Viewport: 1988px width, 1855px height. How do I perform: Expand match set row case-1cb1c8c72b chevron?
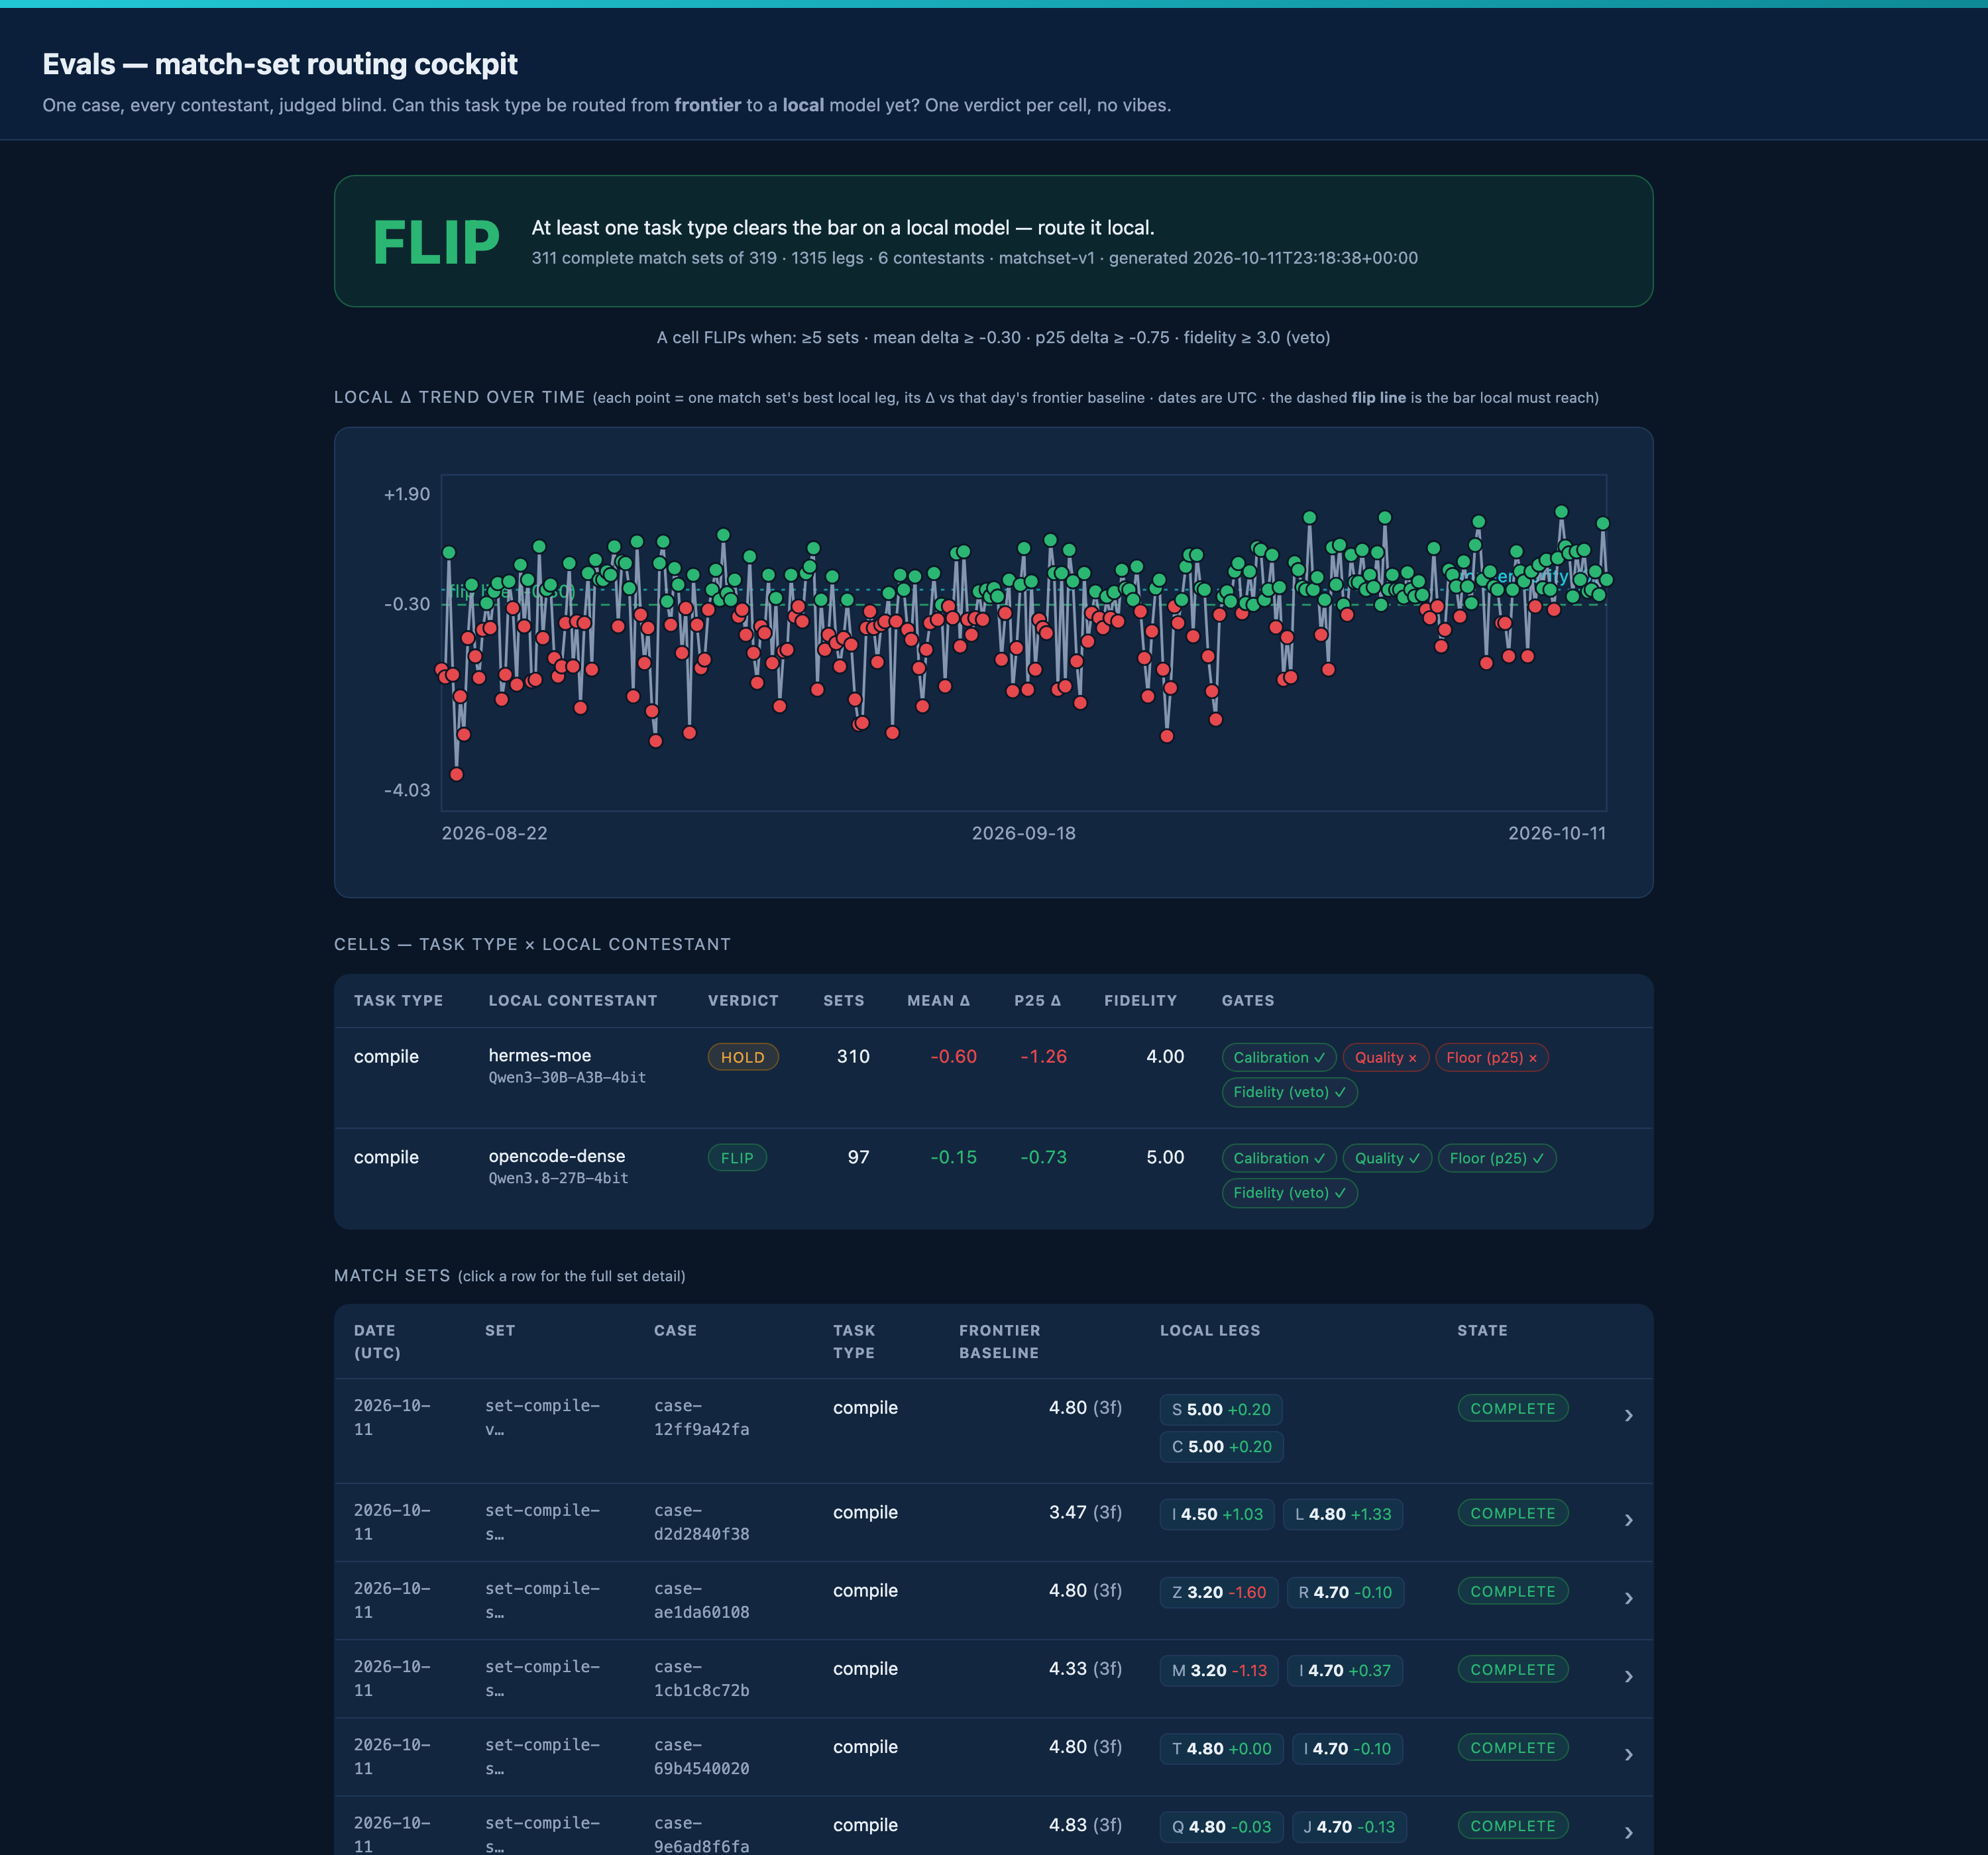(x=1628, y=1676)
